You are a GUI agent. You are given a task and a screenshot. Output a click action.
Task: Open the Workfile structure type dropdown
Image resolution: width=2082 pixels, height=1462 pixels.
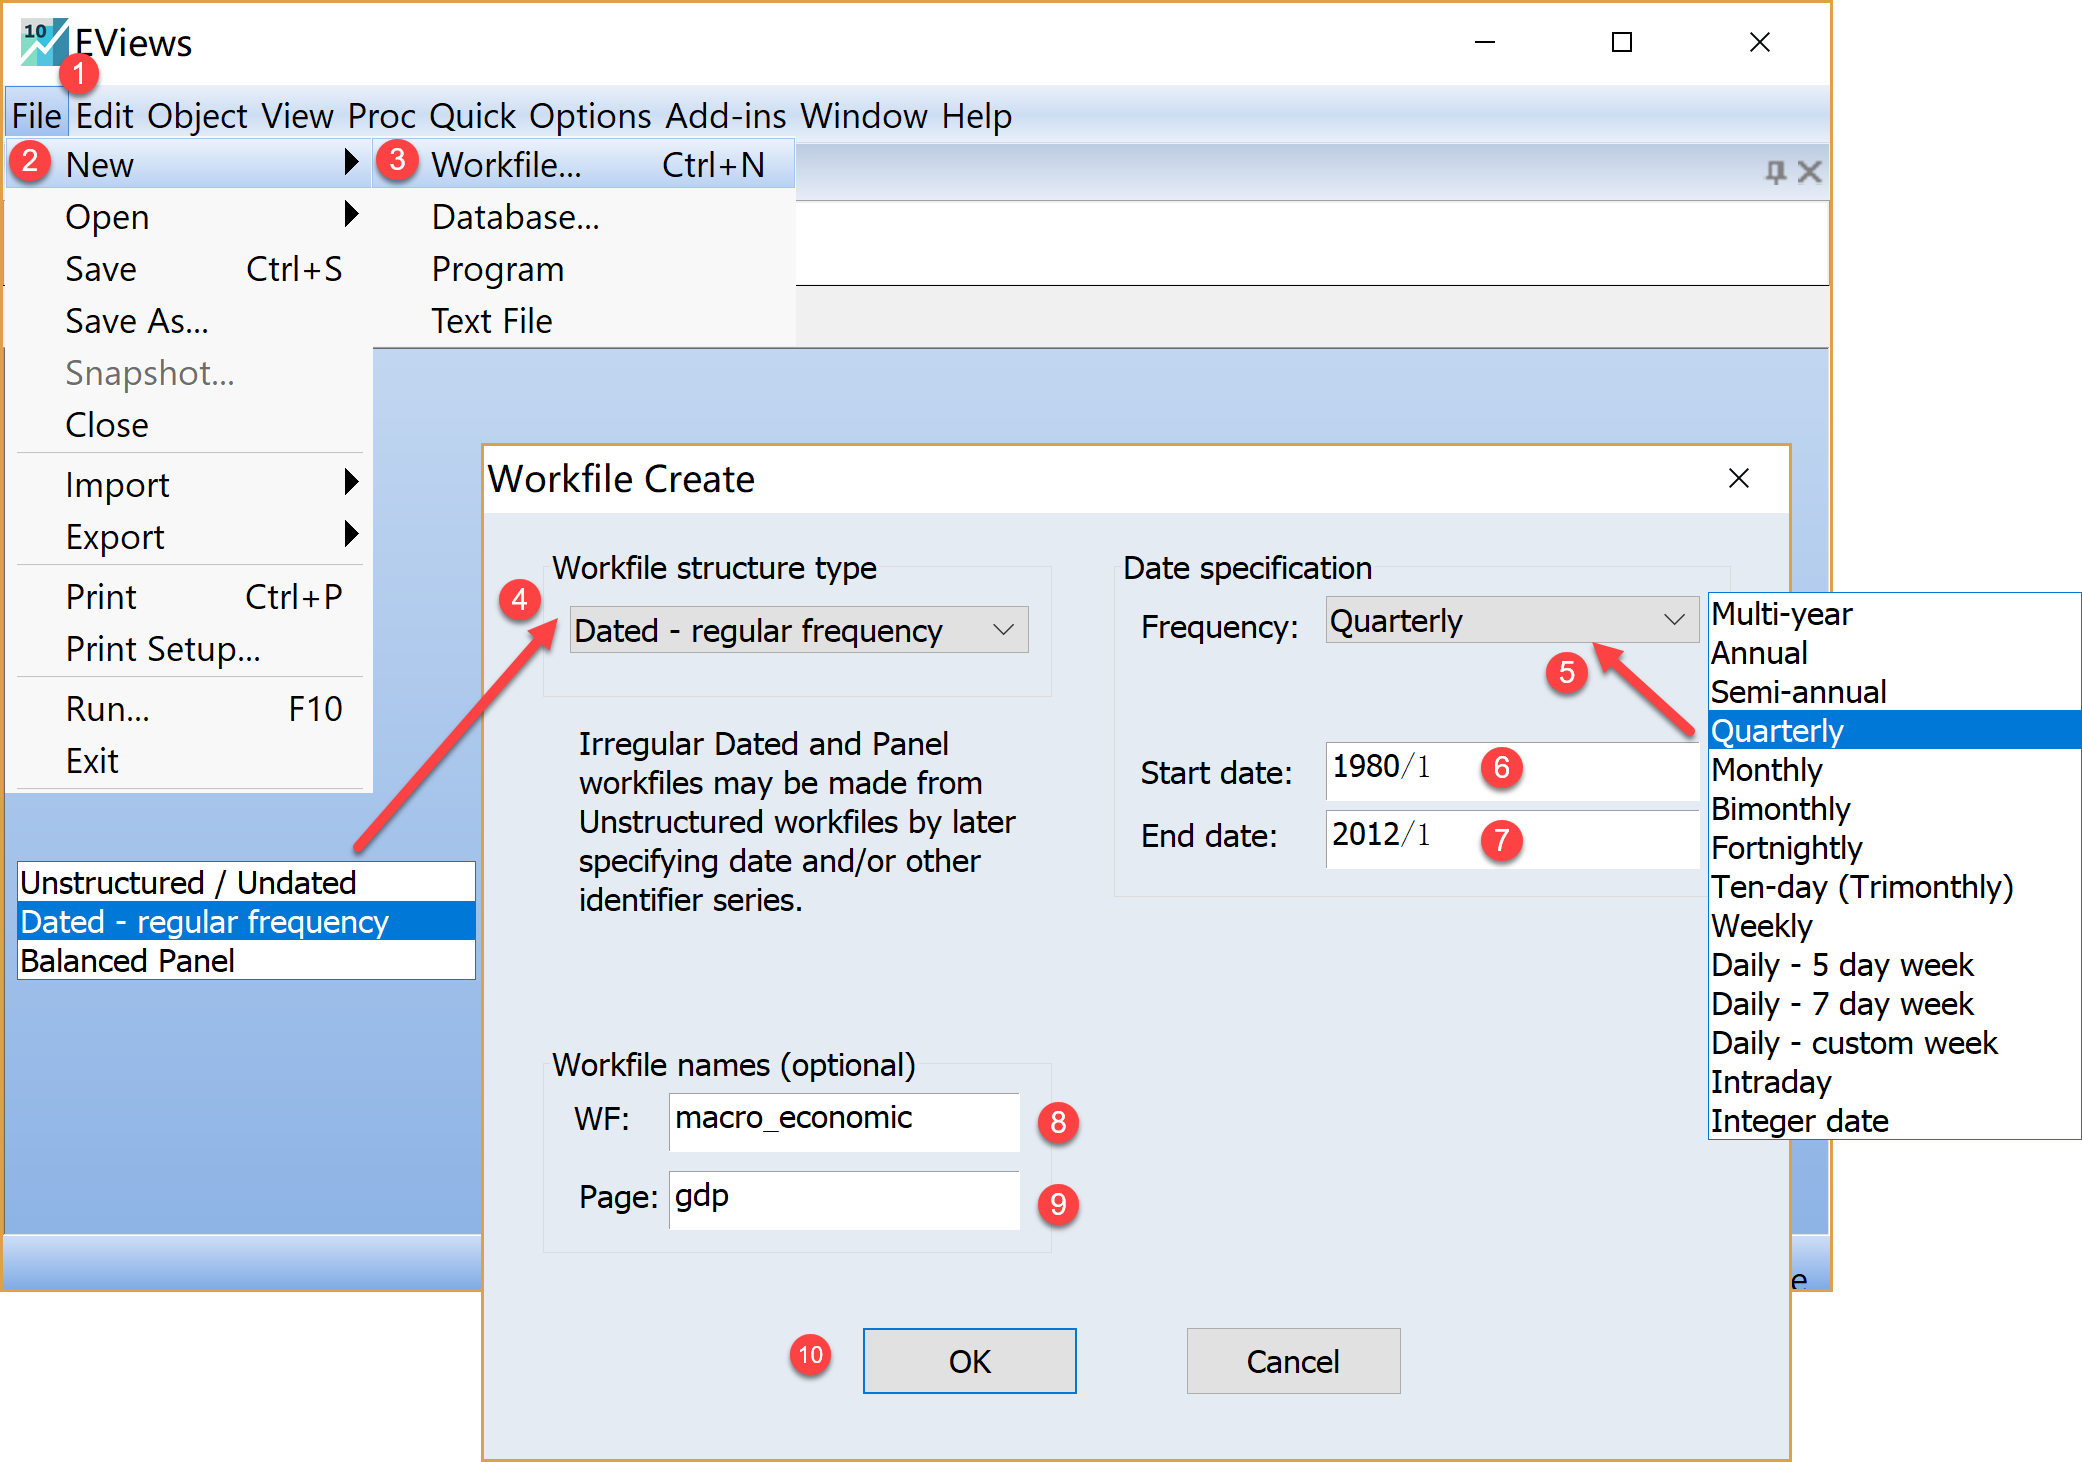click(798, 630)
